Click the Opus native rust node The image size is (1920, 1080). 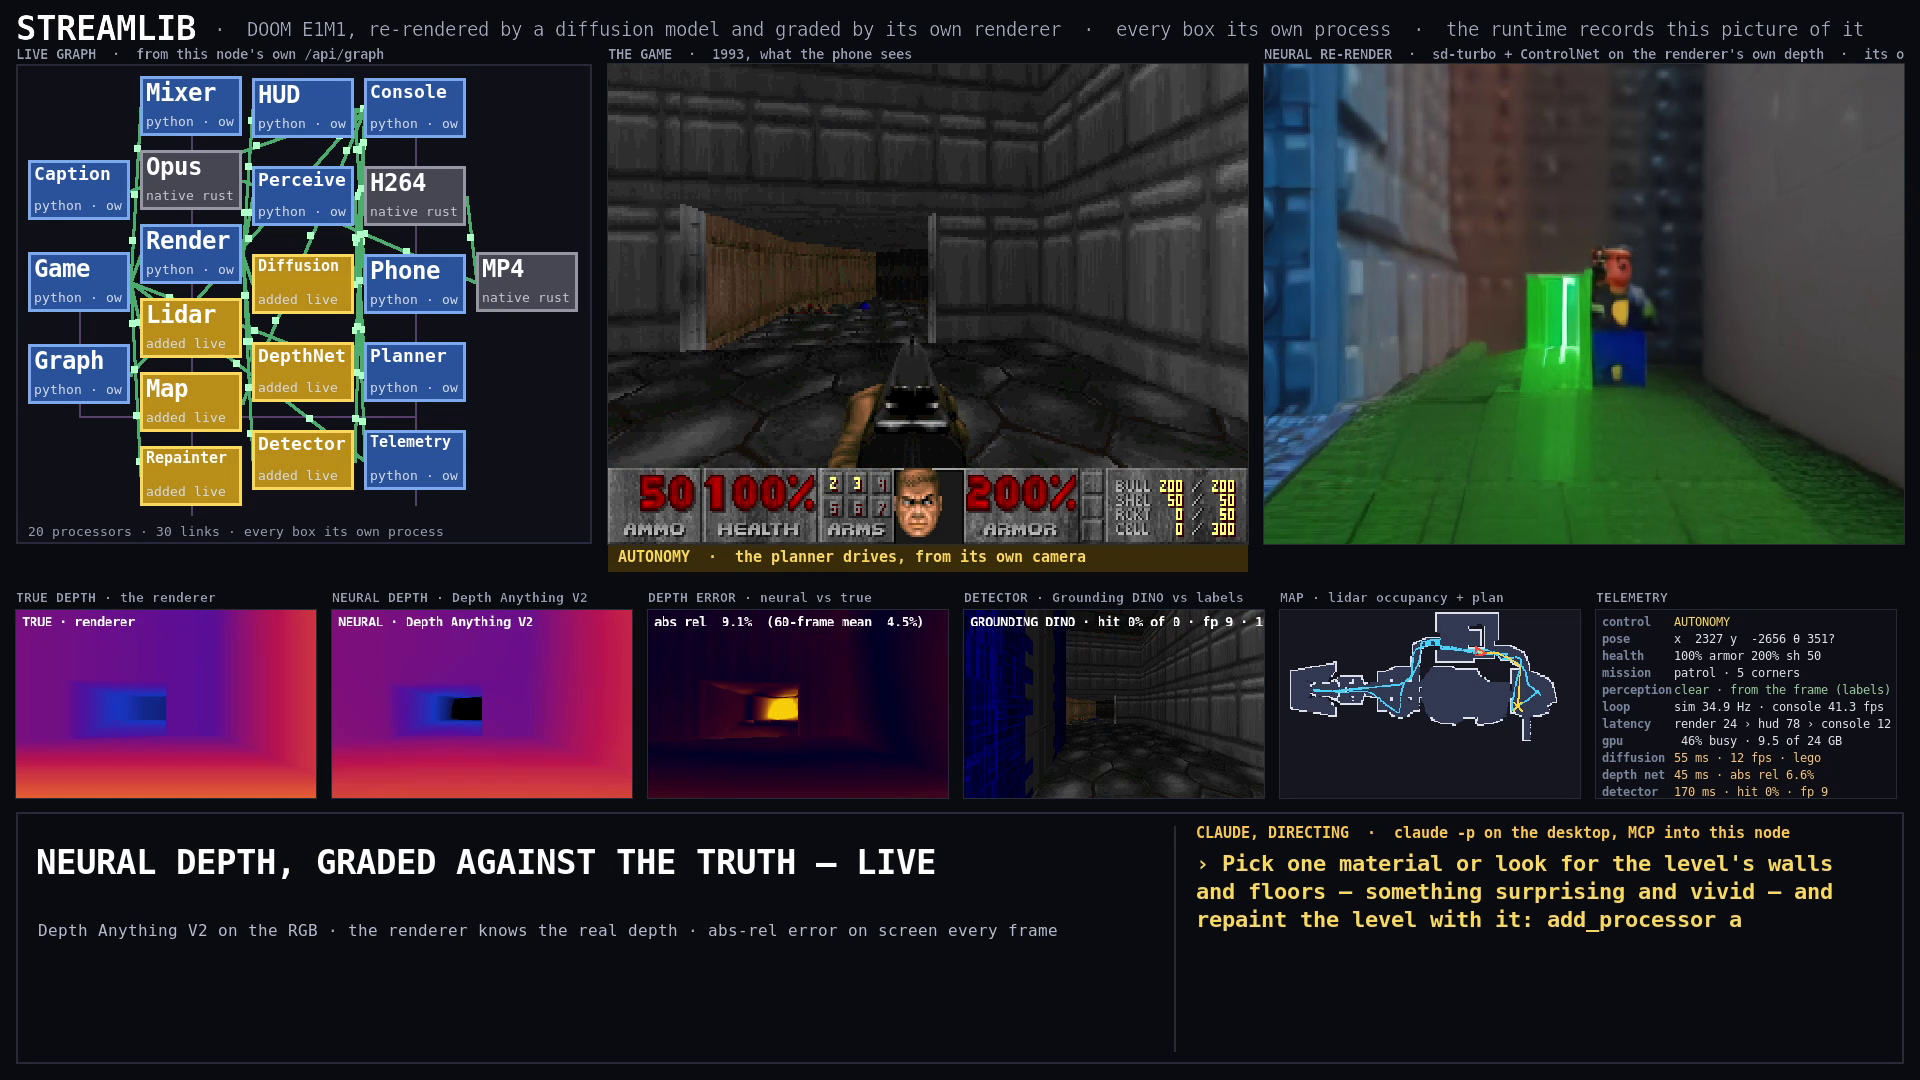[x=191, y=180]
